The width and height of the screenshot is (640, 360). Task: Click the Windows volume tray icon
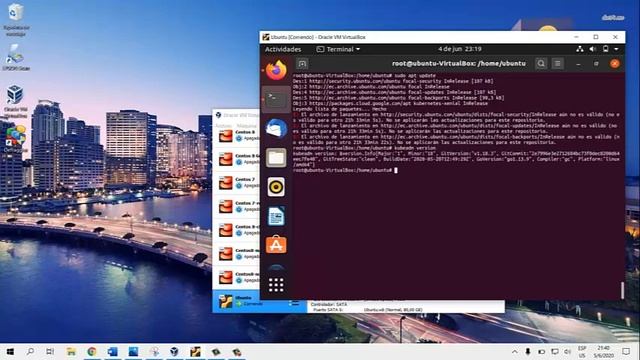click(x=567, y=351)
